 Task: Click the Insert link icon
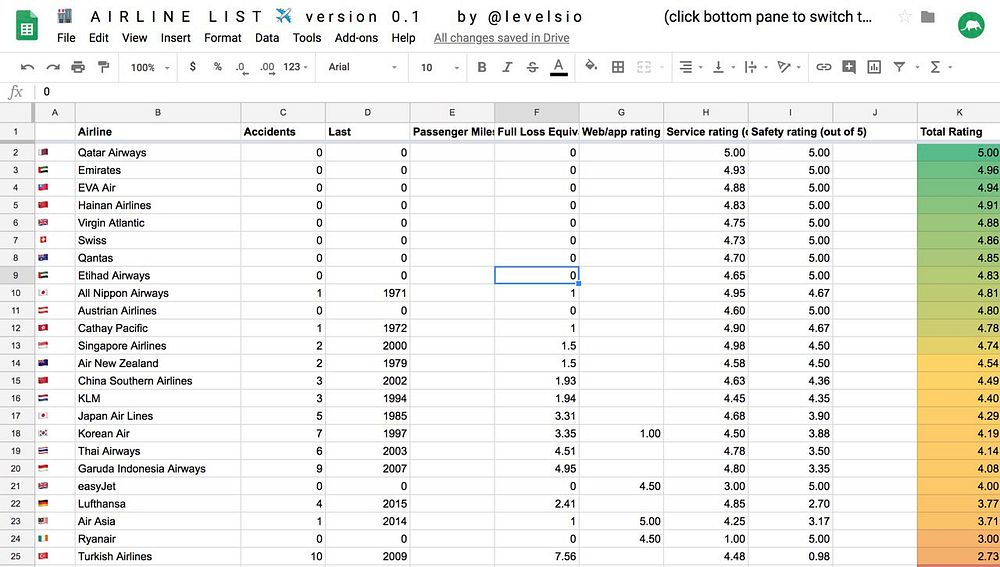823,67
